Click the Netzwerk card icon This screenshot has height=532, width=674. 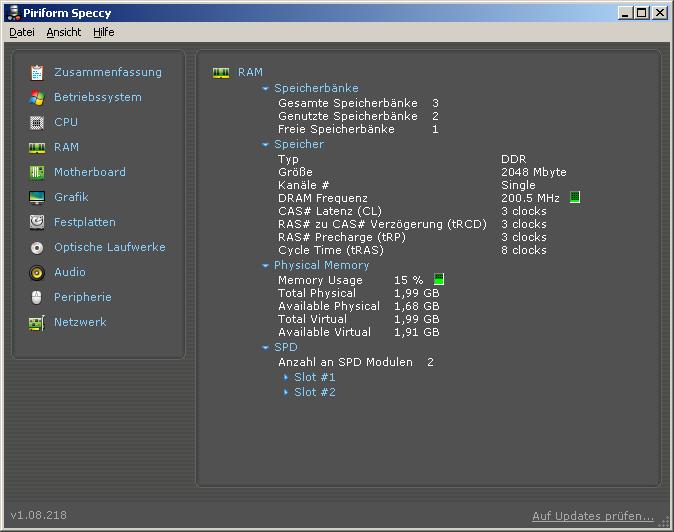tap(37, 323)
